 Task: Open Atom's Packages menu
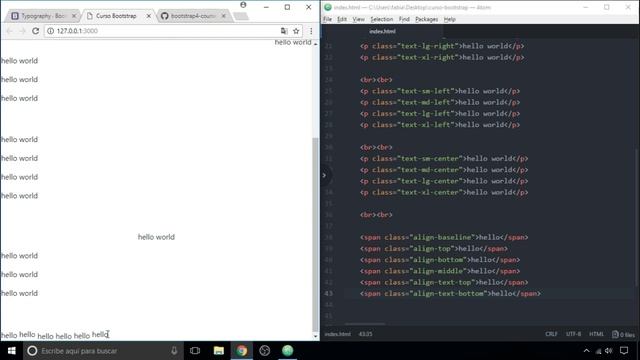point(427,19)
